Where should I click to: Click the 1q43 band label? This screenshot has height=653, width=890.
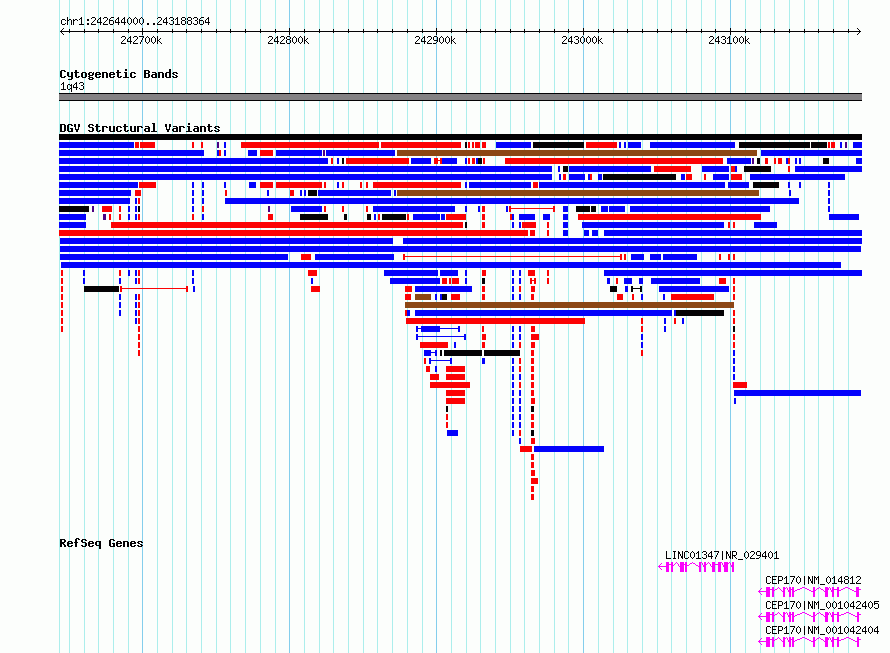[x=72, y=86]
